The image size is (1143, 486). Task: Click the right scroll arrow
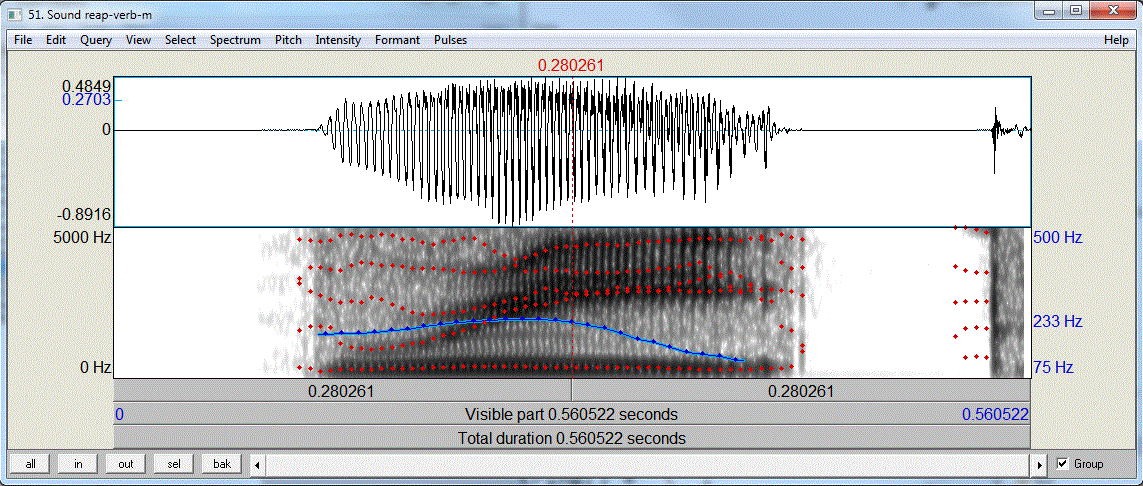(x=1040, y=464)
